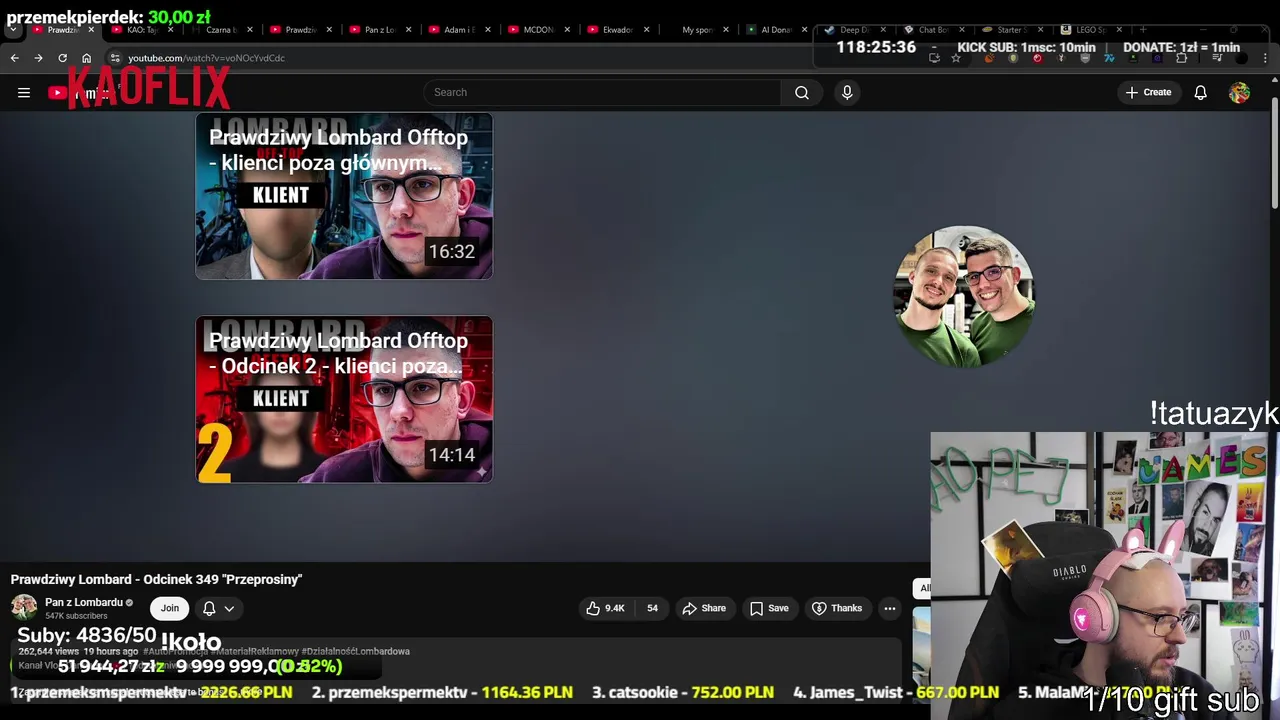Image resolution: width=1280 pixels, height=720 pixels.
Task: Open the notifications bell in YouTube header
Action: pyautogui.click(x=1200, y=92)
